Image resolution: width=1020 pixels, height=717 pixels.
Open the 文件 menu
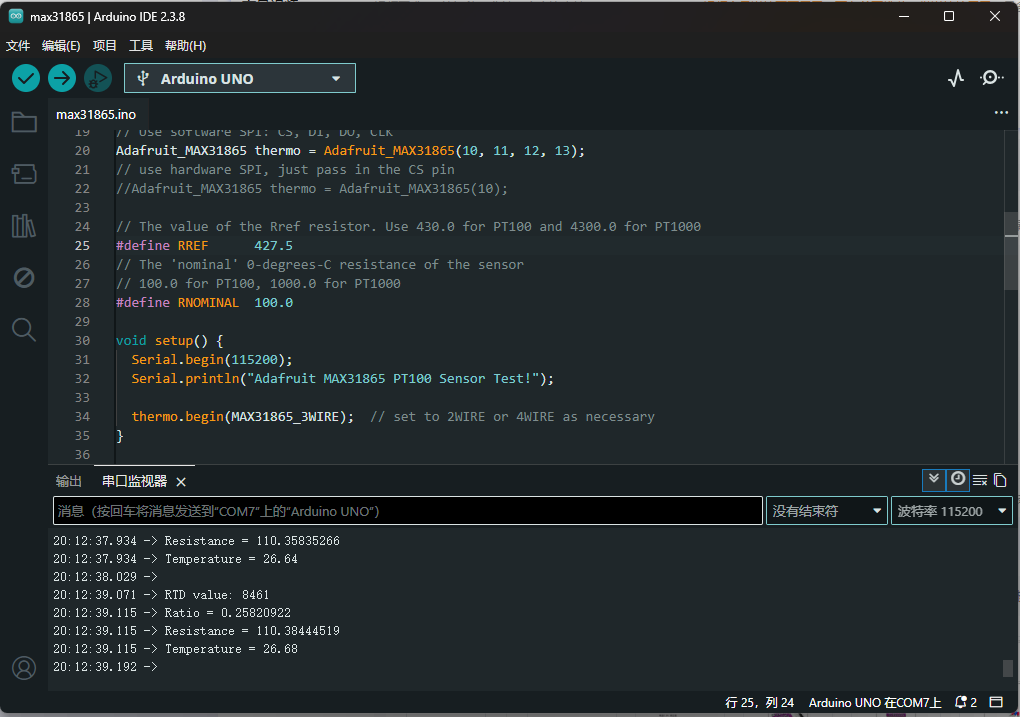coord(18,46)
